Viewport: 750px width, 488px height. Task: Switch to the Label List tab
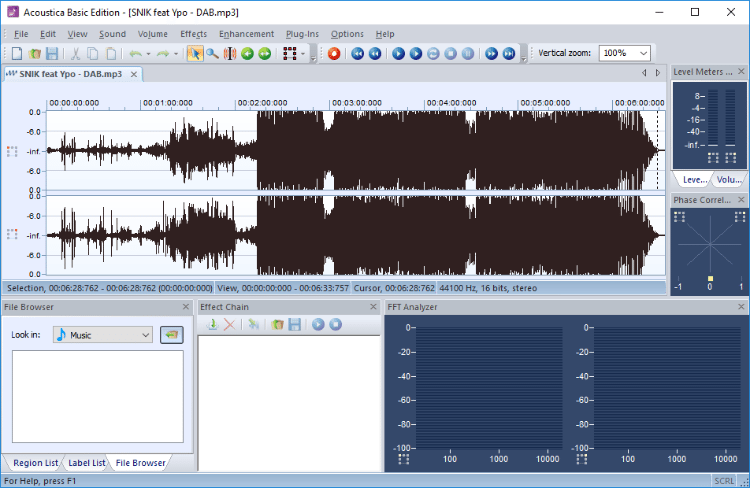pyautogui.click(x=87, y=463)
